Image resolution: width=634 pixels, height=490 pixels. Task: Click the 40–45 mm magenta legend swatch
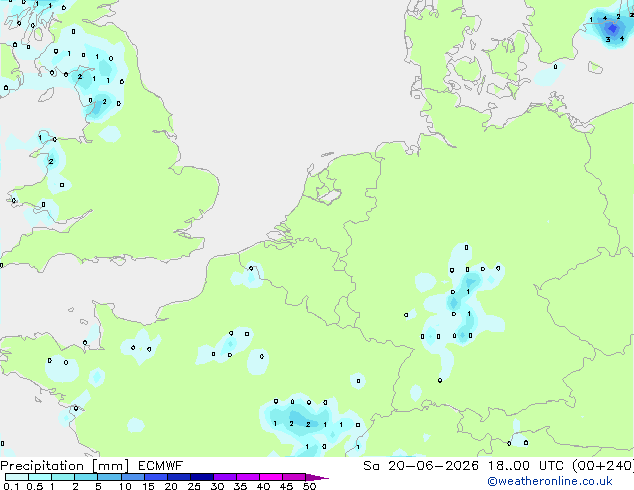click(271, 477)
